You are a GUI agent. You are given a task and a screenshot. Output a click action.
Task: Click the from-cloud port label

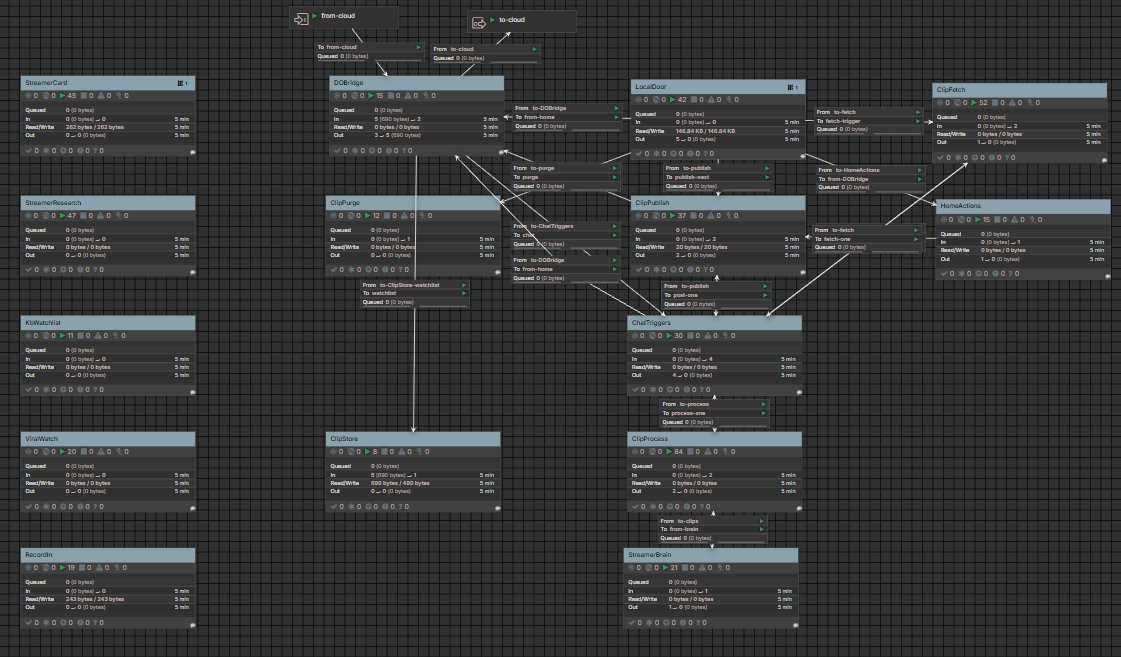click(x=338, y=16)
